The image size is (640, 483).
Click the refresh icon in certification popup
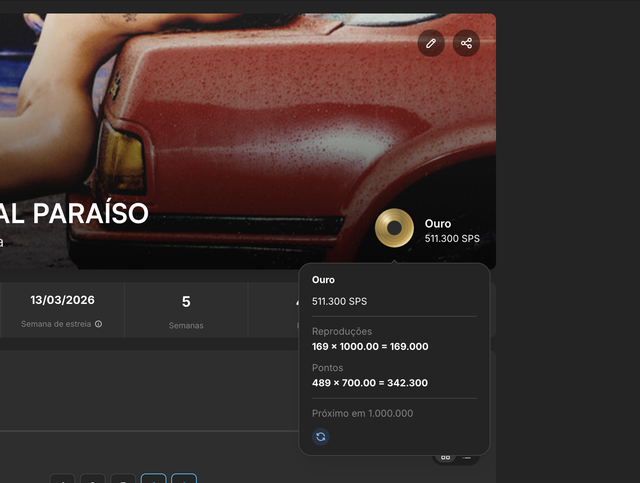pos(321,436)
